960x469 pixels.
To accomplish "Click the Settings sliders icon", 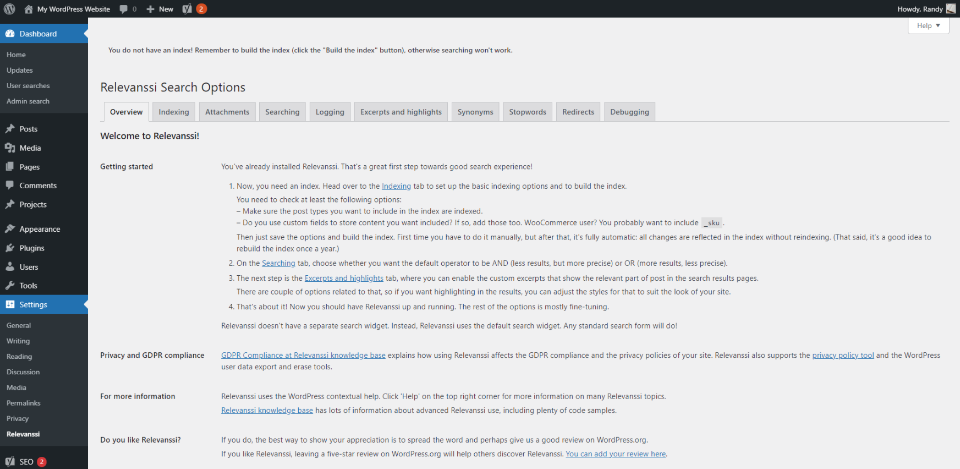I will tap(10, 304).
